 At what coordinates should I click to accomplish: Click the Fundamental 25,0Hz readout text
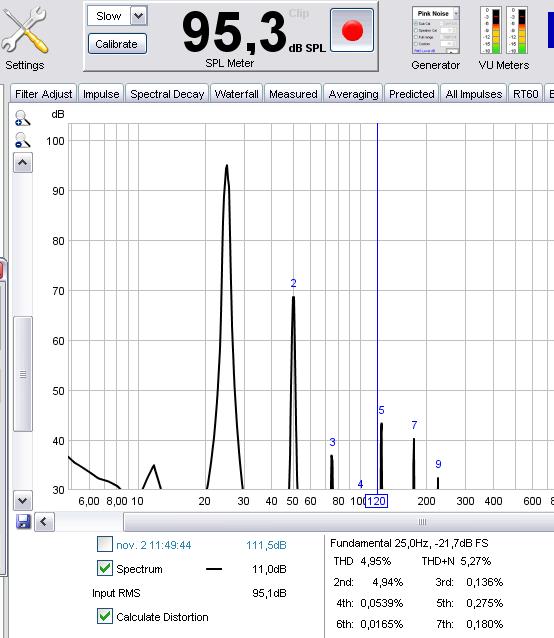[x=409, y=543]
